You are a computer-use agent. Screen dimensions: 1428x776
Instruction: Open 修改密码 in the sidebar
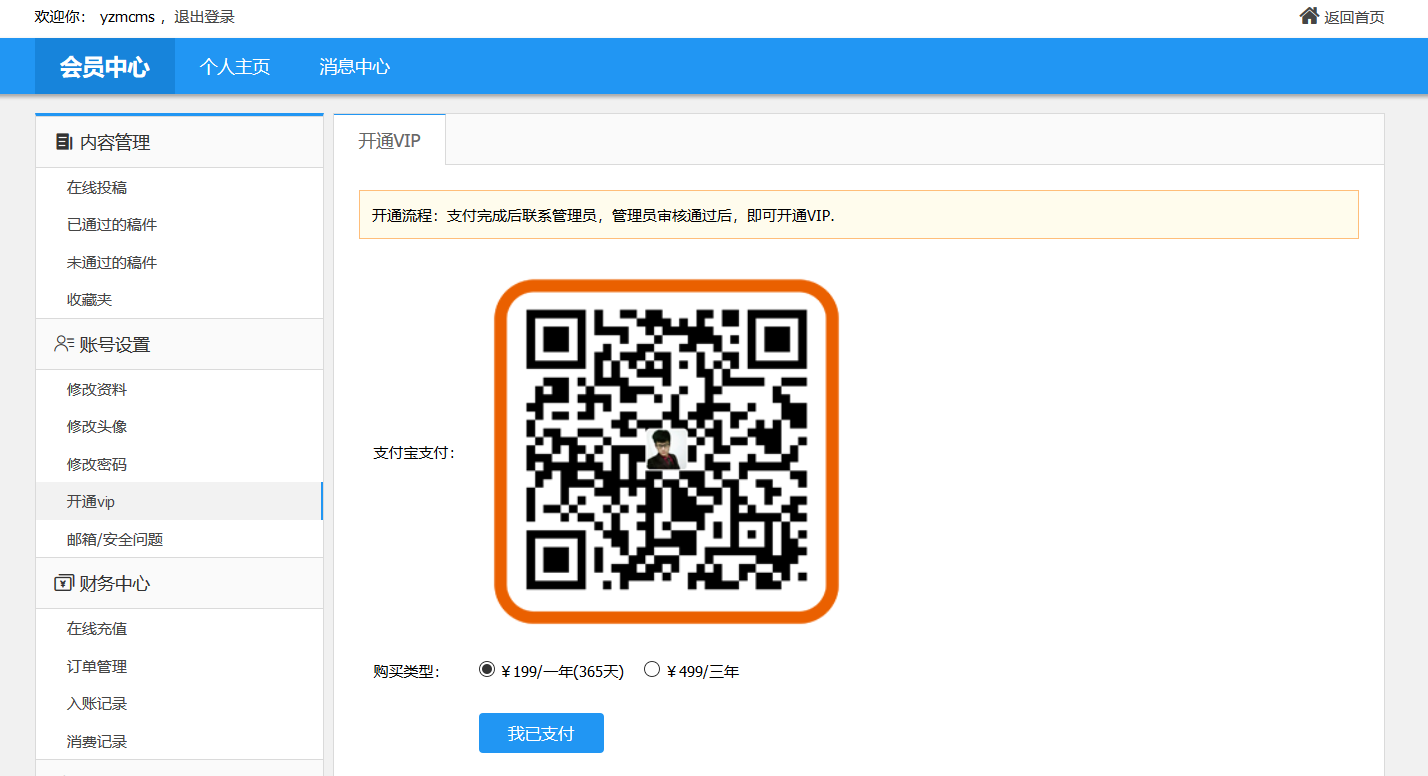click(x=97, y=464)
